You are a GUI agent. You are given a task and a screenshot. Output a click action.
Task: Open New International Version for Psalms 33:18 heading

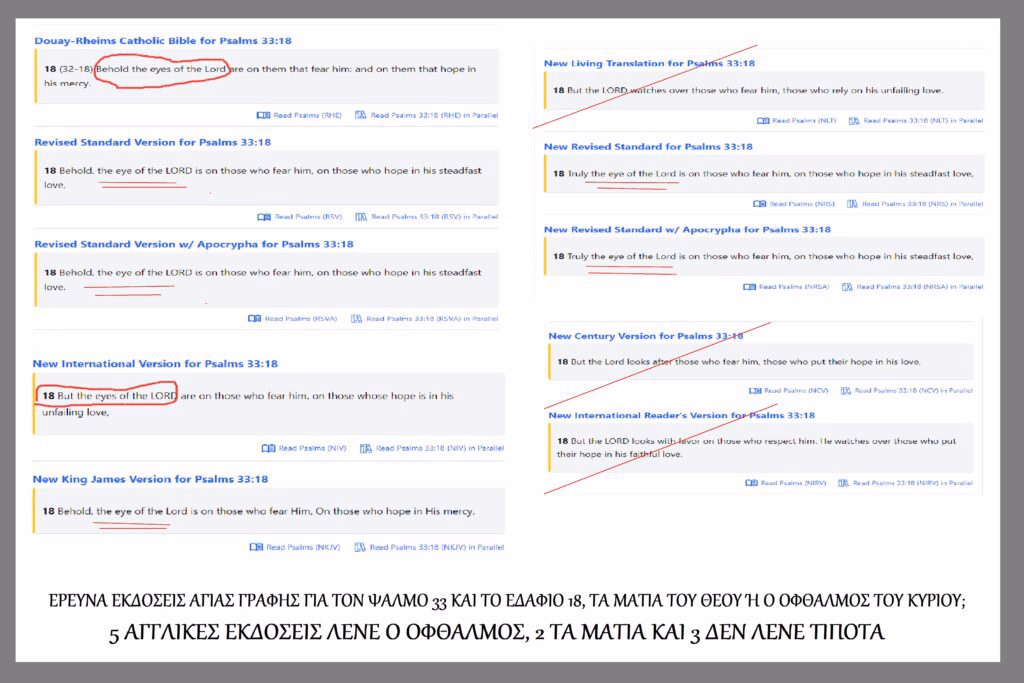(x=155, y=364)
